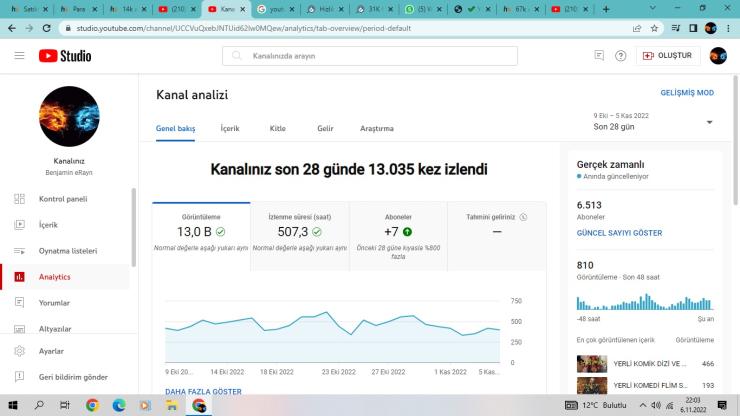Switch to the İçerik tab
740x416 pixels.
(230, 129)
